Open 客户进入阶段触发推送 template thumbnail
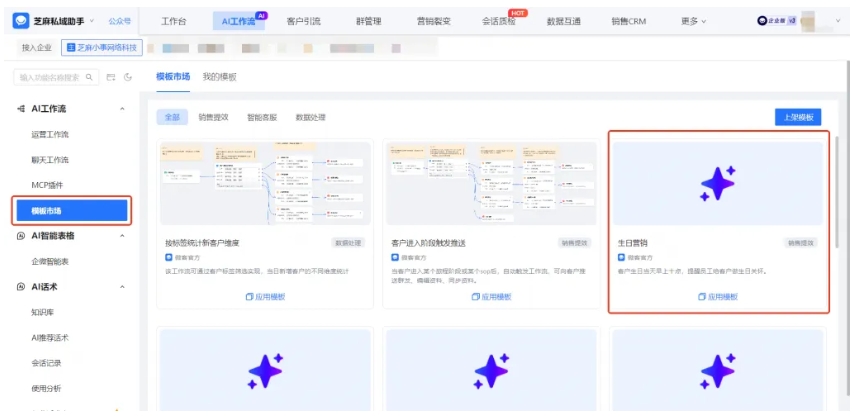The image size is (859, 417). (491, 184)
